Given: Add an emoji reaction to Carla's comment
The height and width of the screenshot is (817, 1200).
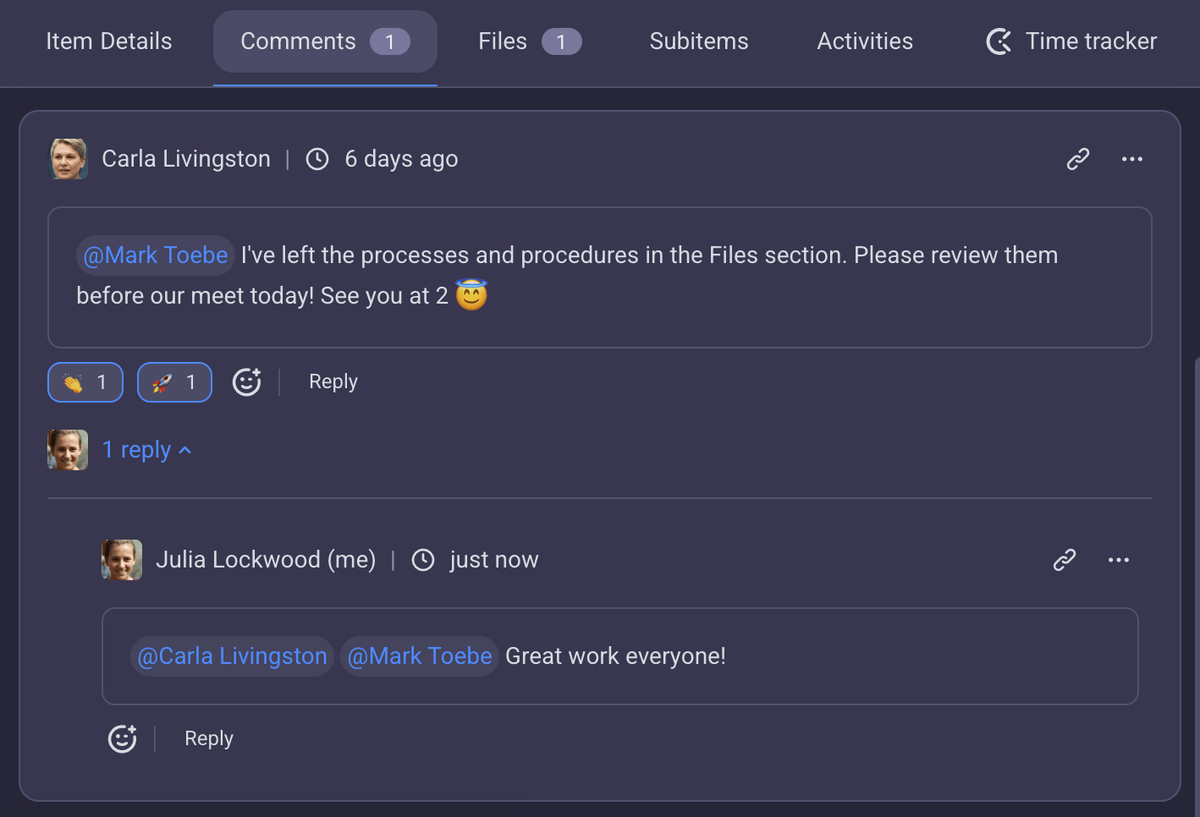Looking at the screenshot, I should 247,382.
